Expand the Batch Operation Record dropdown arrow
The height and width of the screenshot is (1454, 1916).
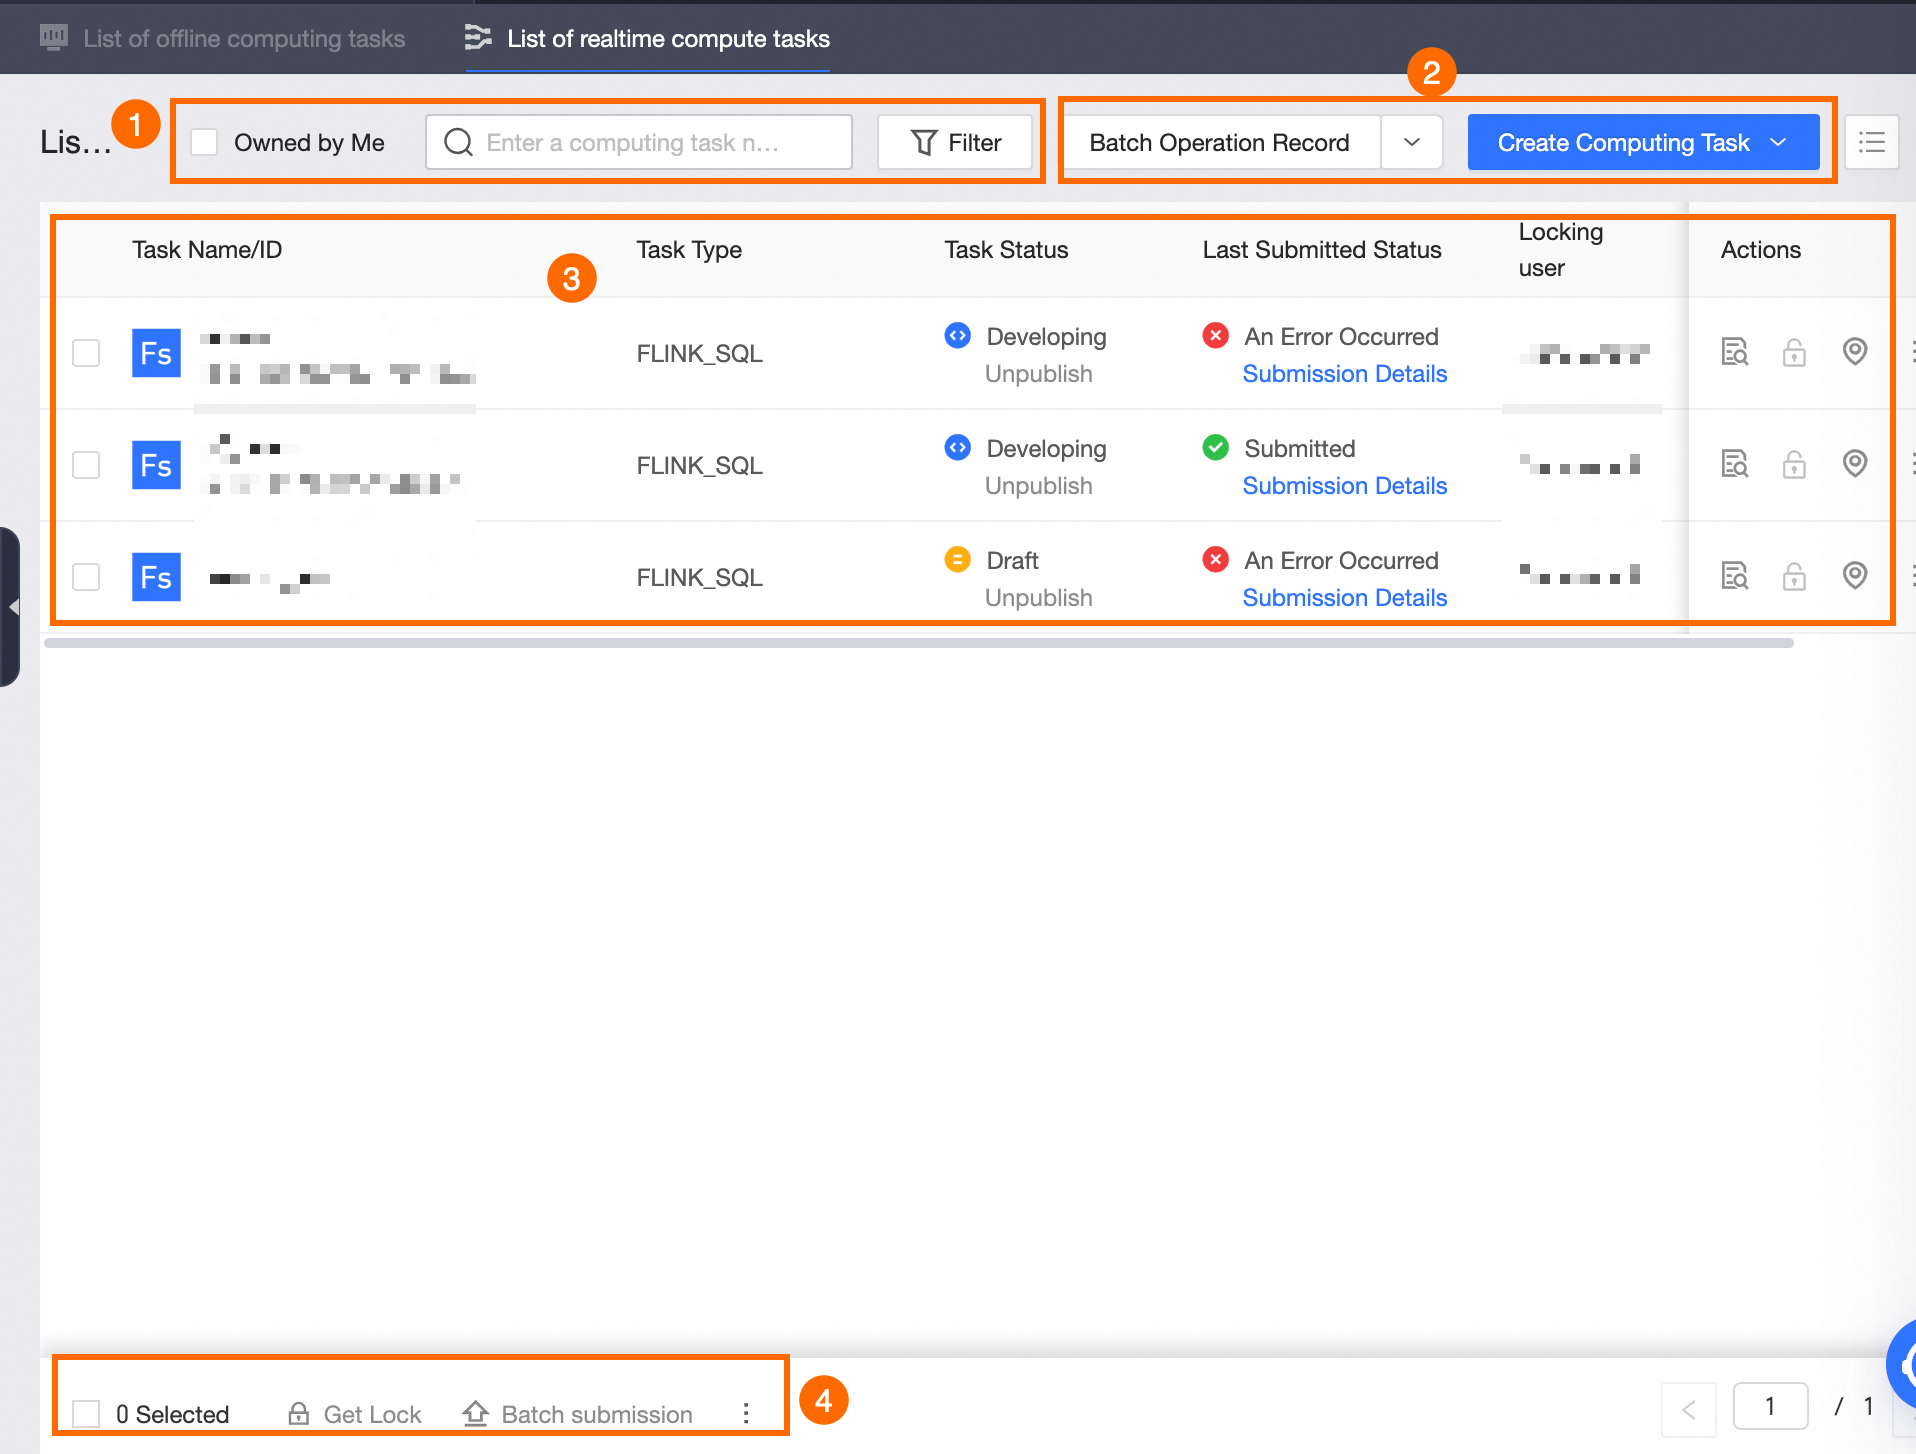point(1412,142)
